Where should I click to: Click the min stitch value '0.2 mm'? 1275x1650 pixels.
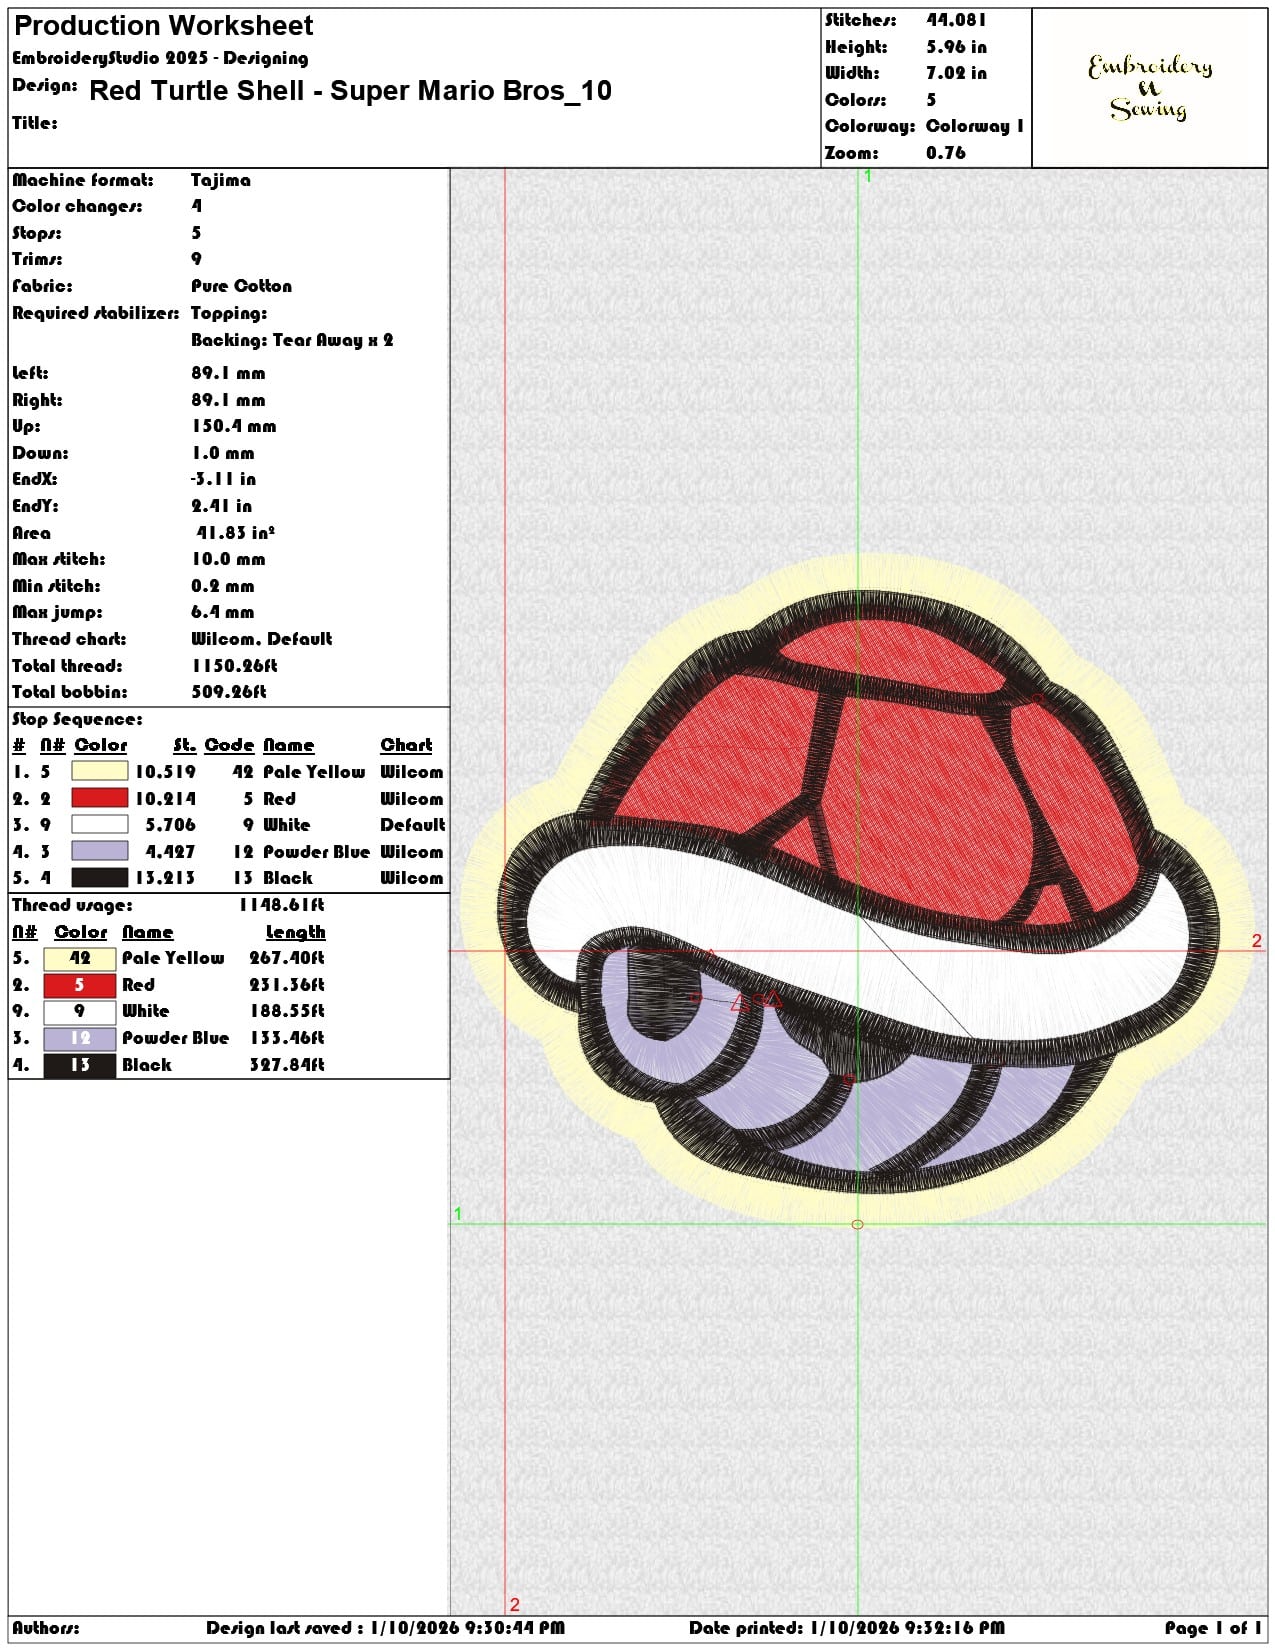(x=223, y=586)
